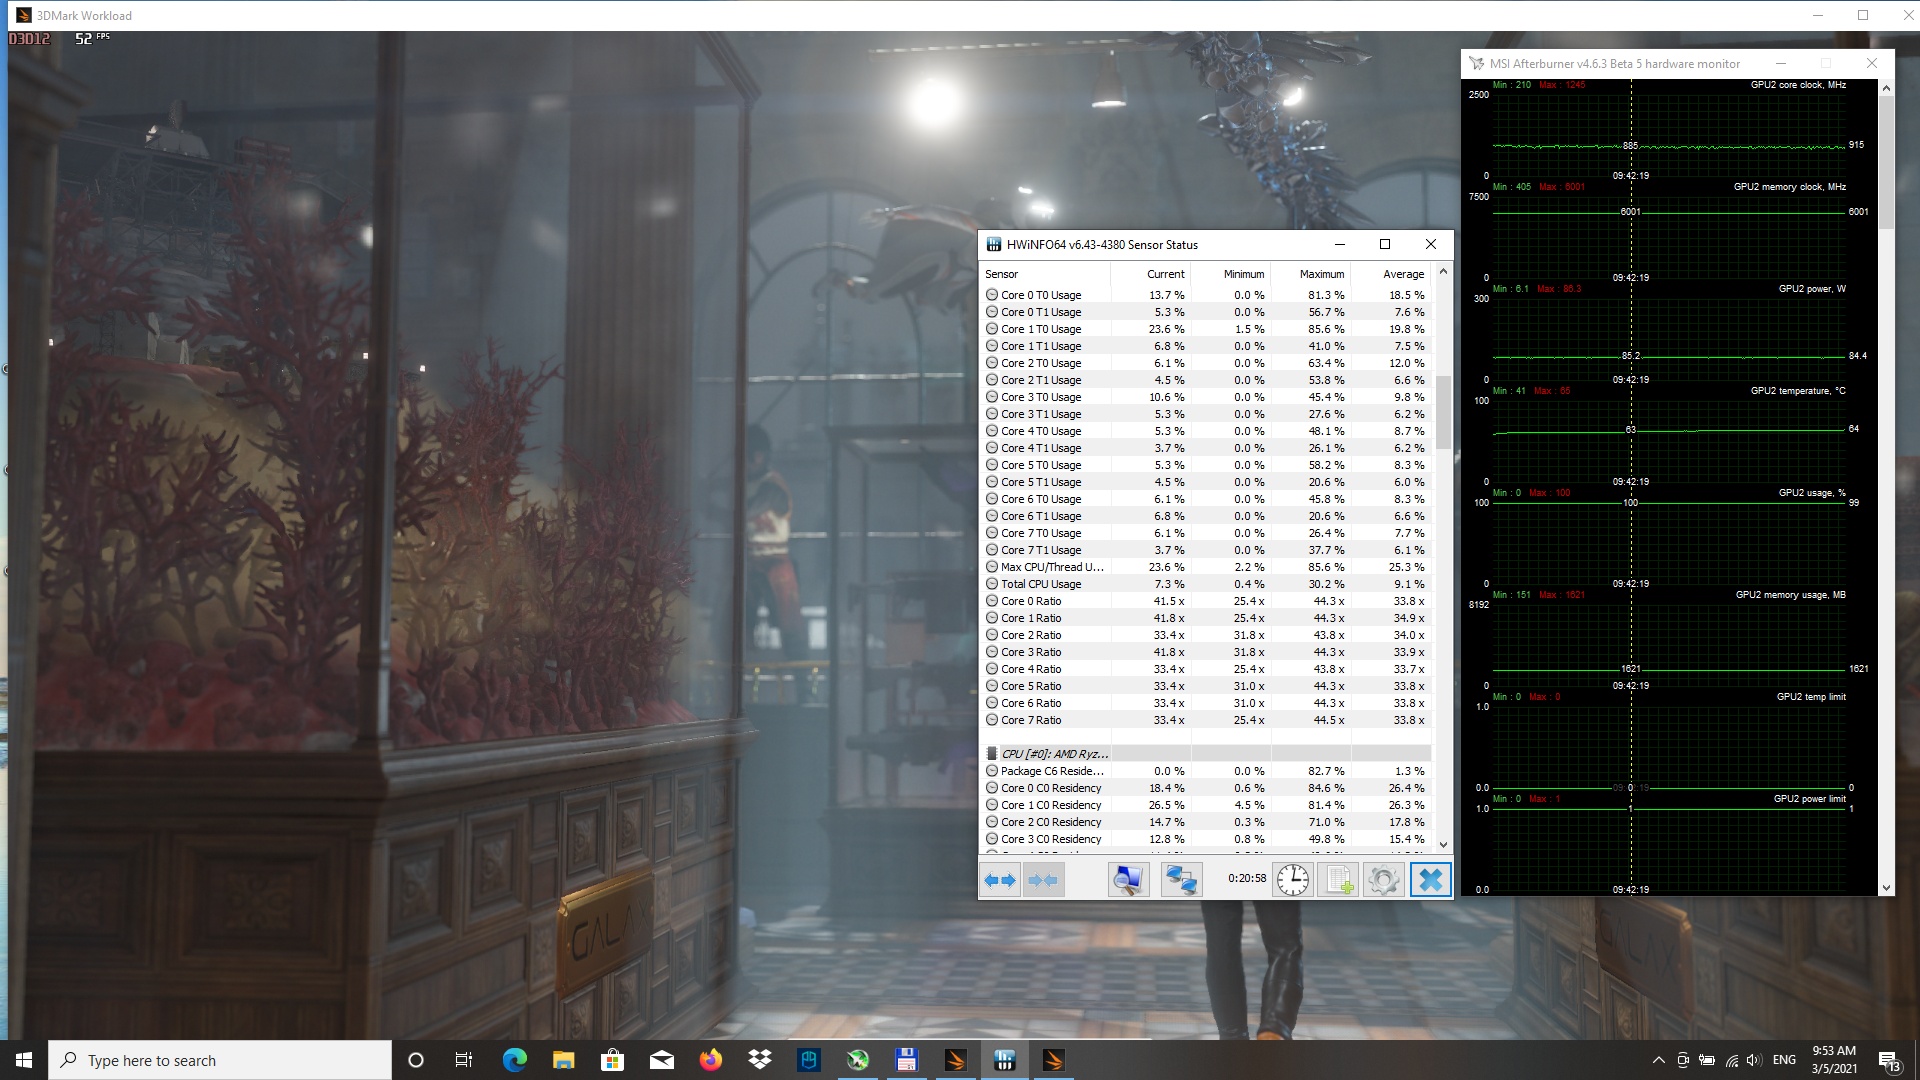Click HWiNFO expand-columns arrows button
The width and height of the screenshot is (1920, 1080).
(1000, 880)
